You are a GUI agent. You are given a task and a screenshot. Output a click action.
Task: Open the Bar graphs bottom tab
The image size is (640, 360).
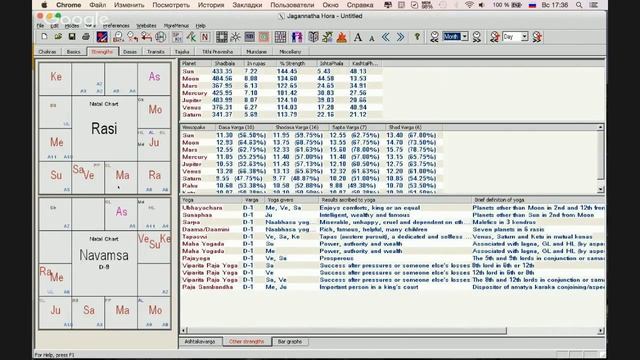click(290, 342)
